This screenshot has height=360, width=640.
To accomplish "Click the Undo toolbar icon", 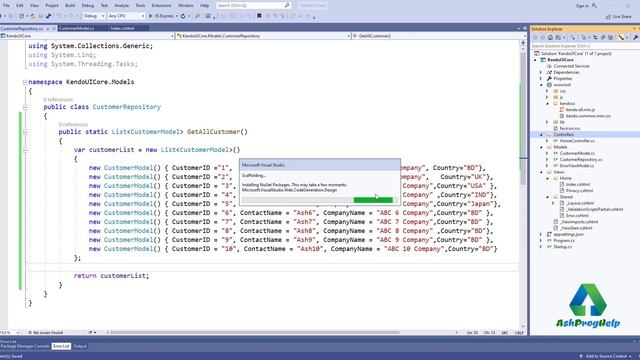I will click(x=59, y=16).
